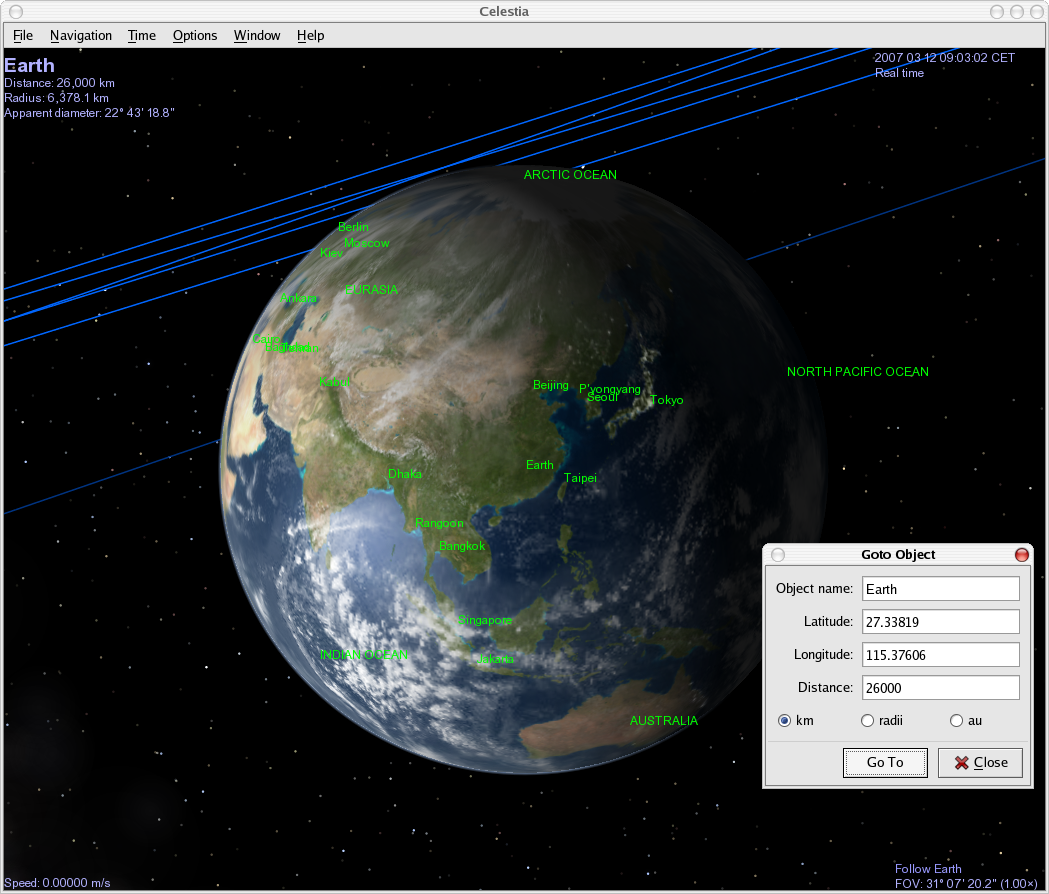Select the radii distance unit
The width and height of the screenshot is (1049, 894).
click(x=867, y=721)
